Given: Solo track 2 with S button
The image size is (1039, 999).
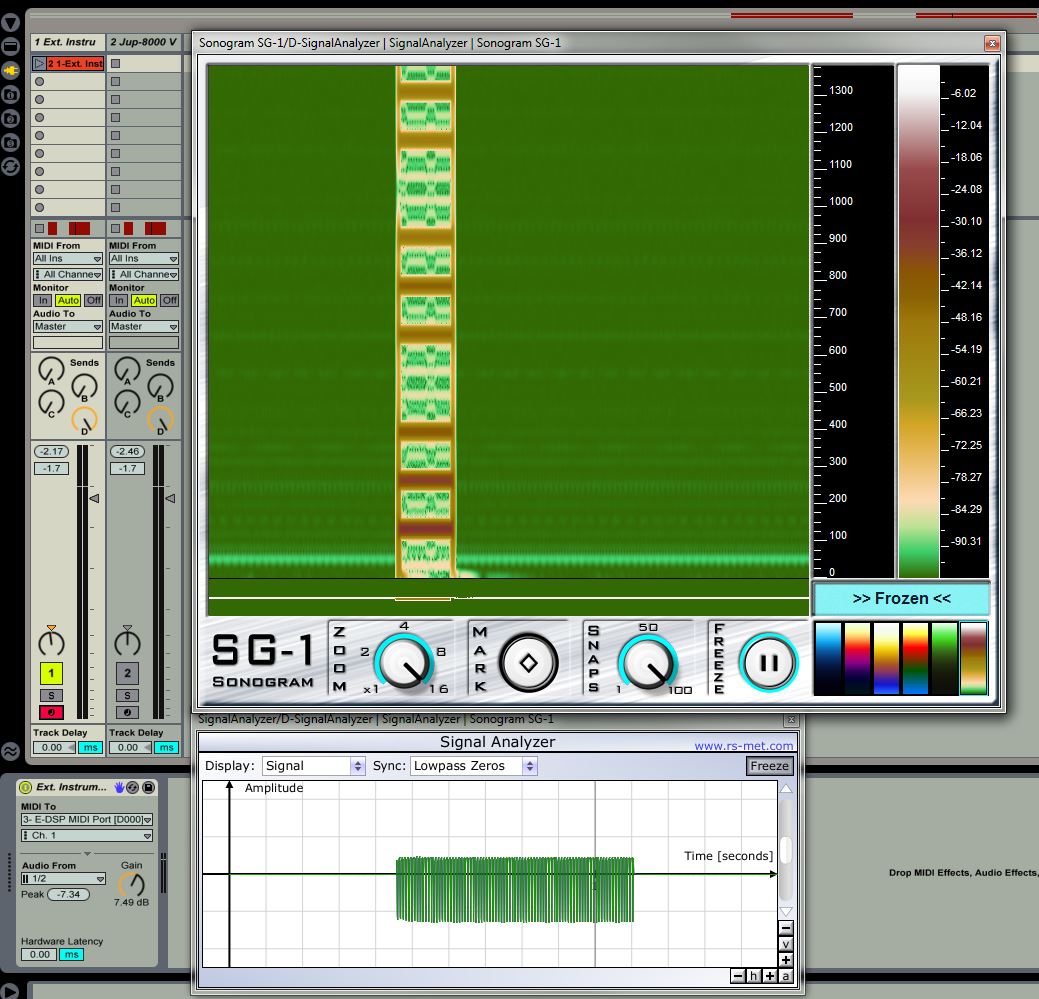Looking at the screenshot, I should (x=127, y=695).
